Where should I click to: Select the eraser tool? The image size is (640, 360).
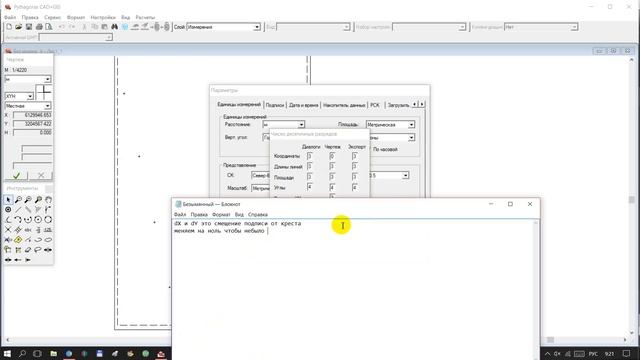click(x=28, y=249)
